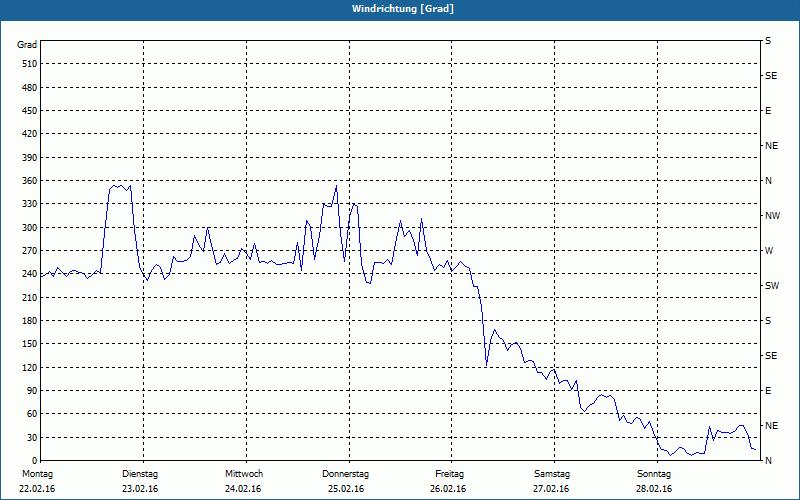Viewport: 800px width, 500px height.
Task: Click the topmost S compass label
Action: [768, 41]
